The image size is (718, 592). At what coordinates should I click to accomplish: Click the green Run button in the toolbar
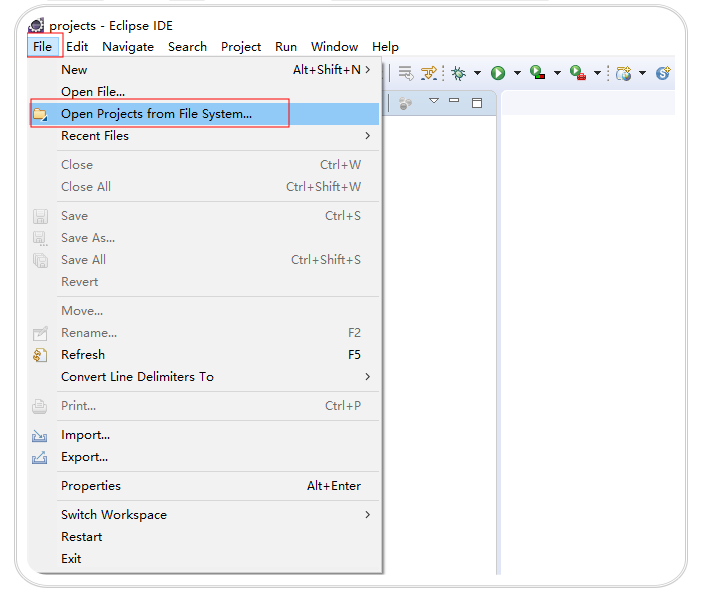click(498, 73)
